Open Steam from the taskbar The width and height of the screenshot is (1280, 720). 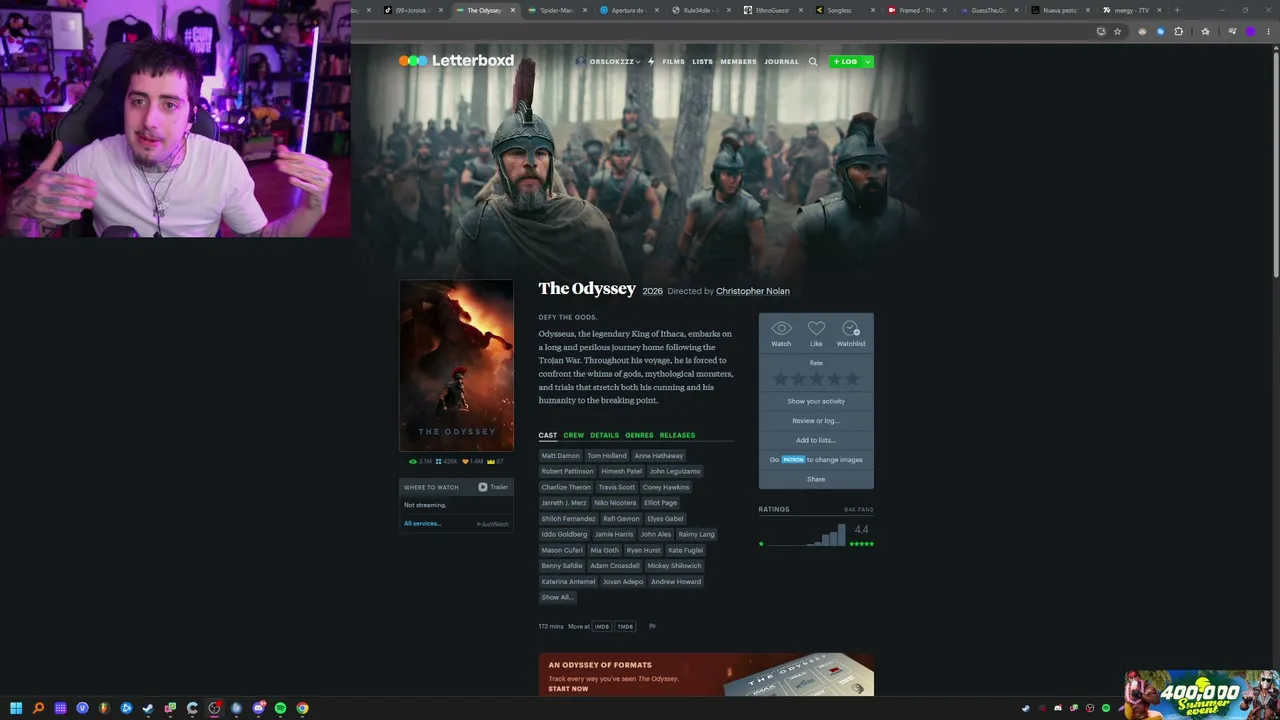148,708
